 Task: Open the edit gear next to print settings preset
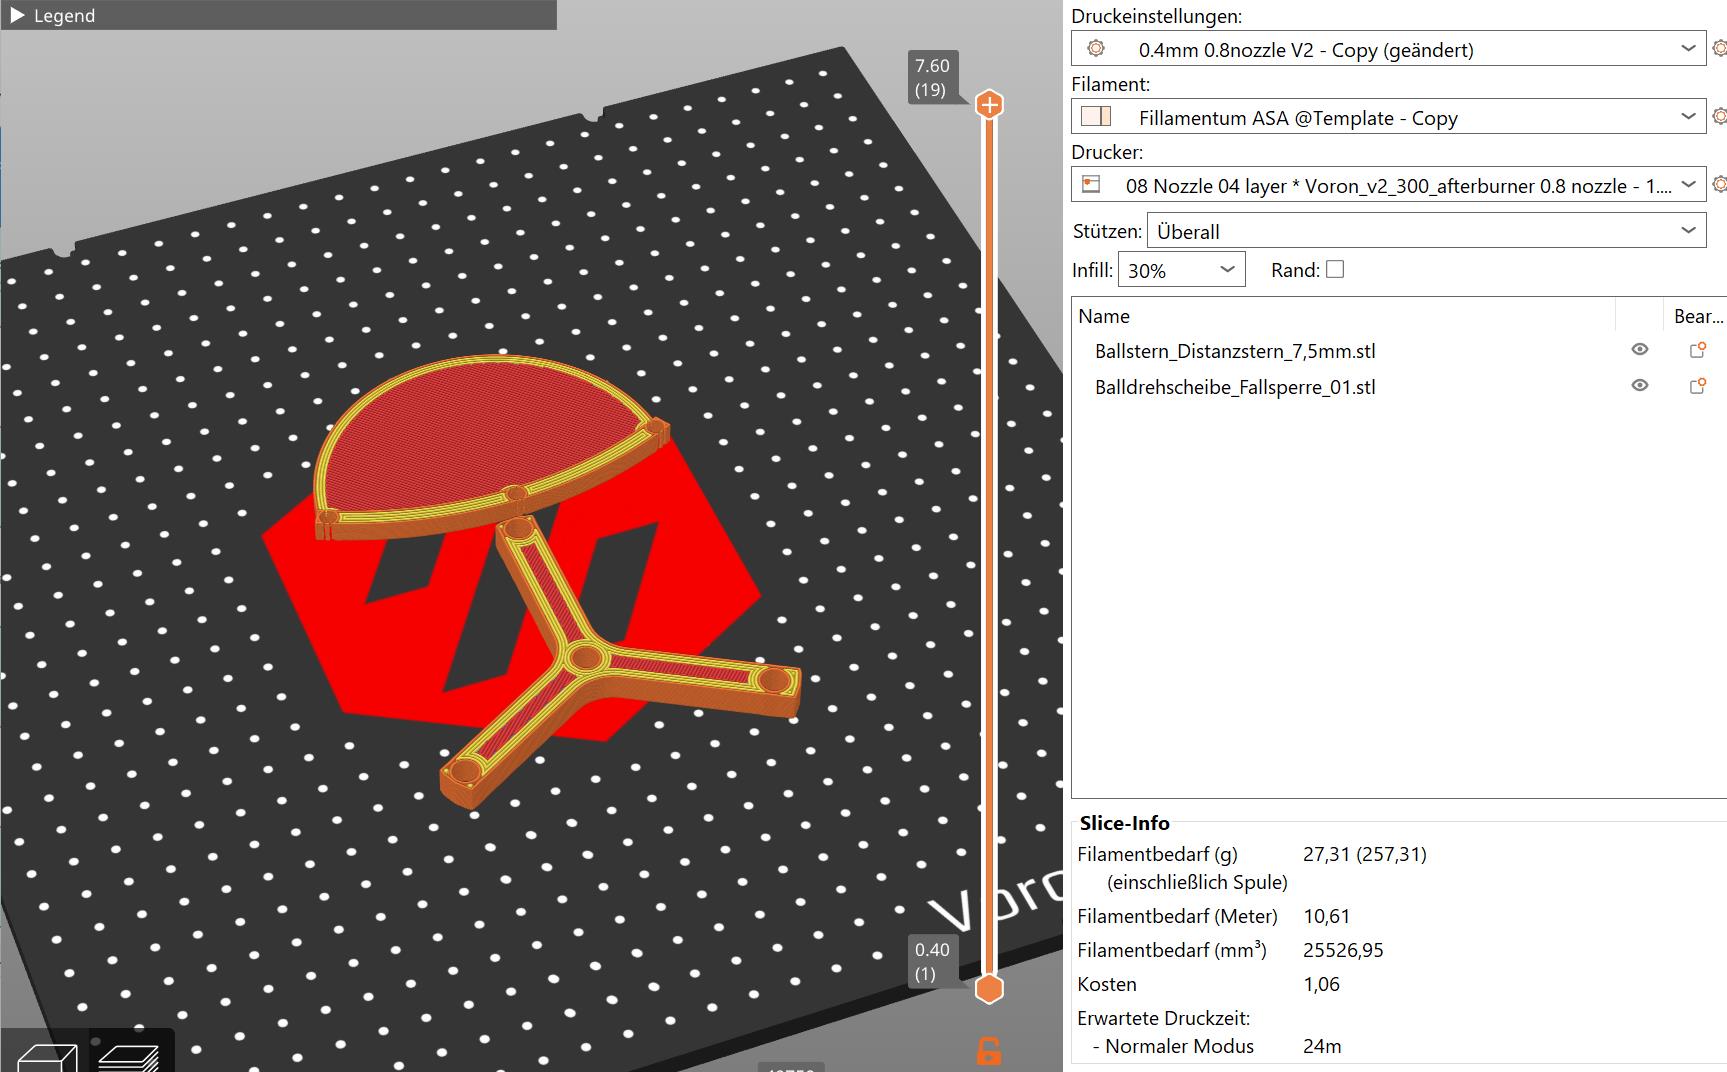[x=1719, y=48]
